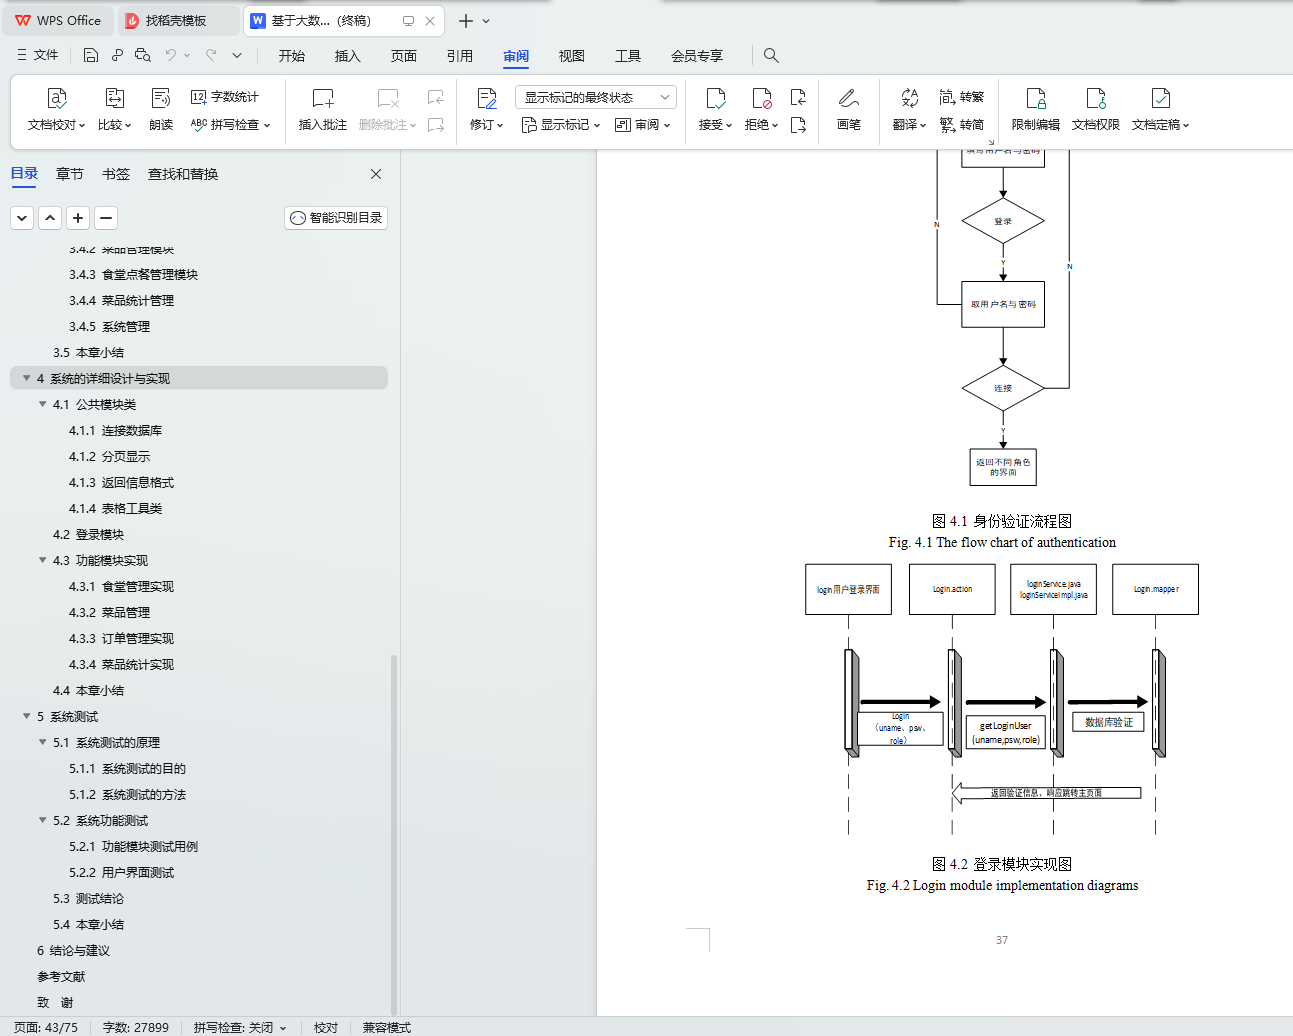This screenshot has height=1036, width=1293.
Task: Collapse the 5 系统测试 section
Action: tap(27, 716)
